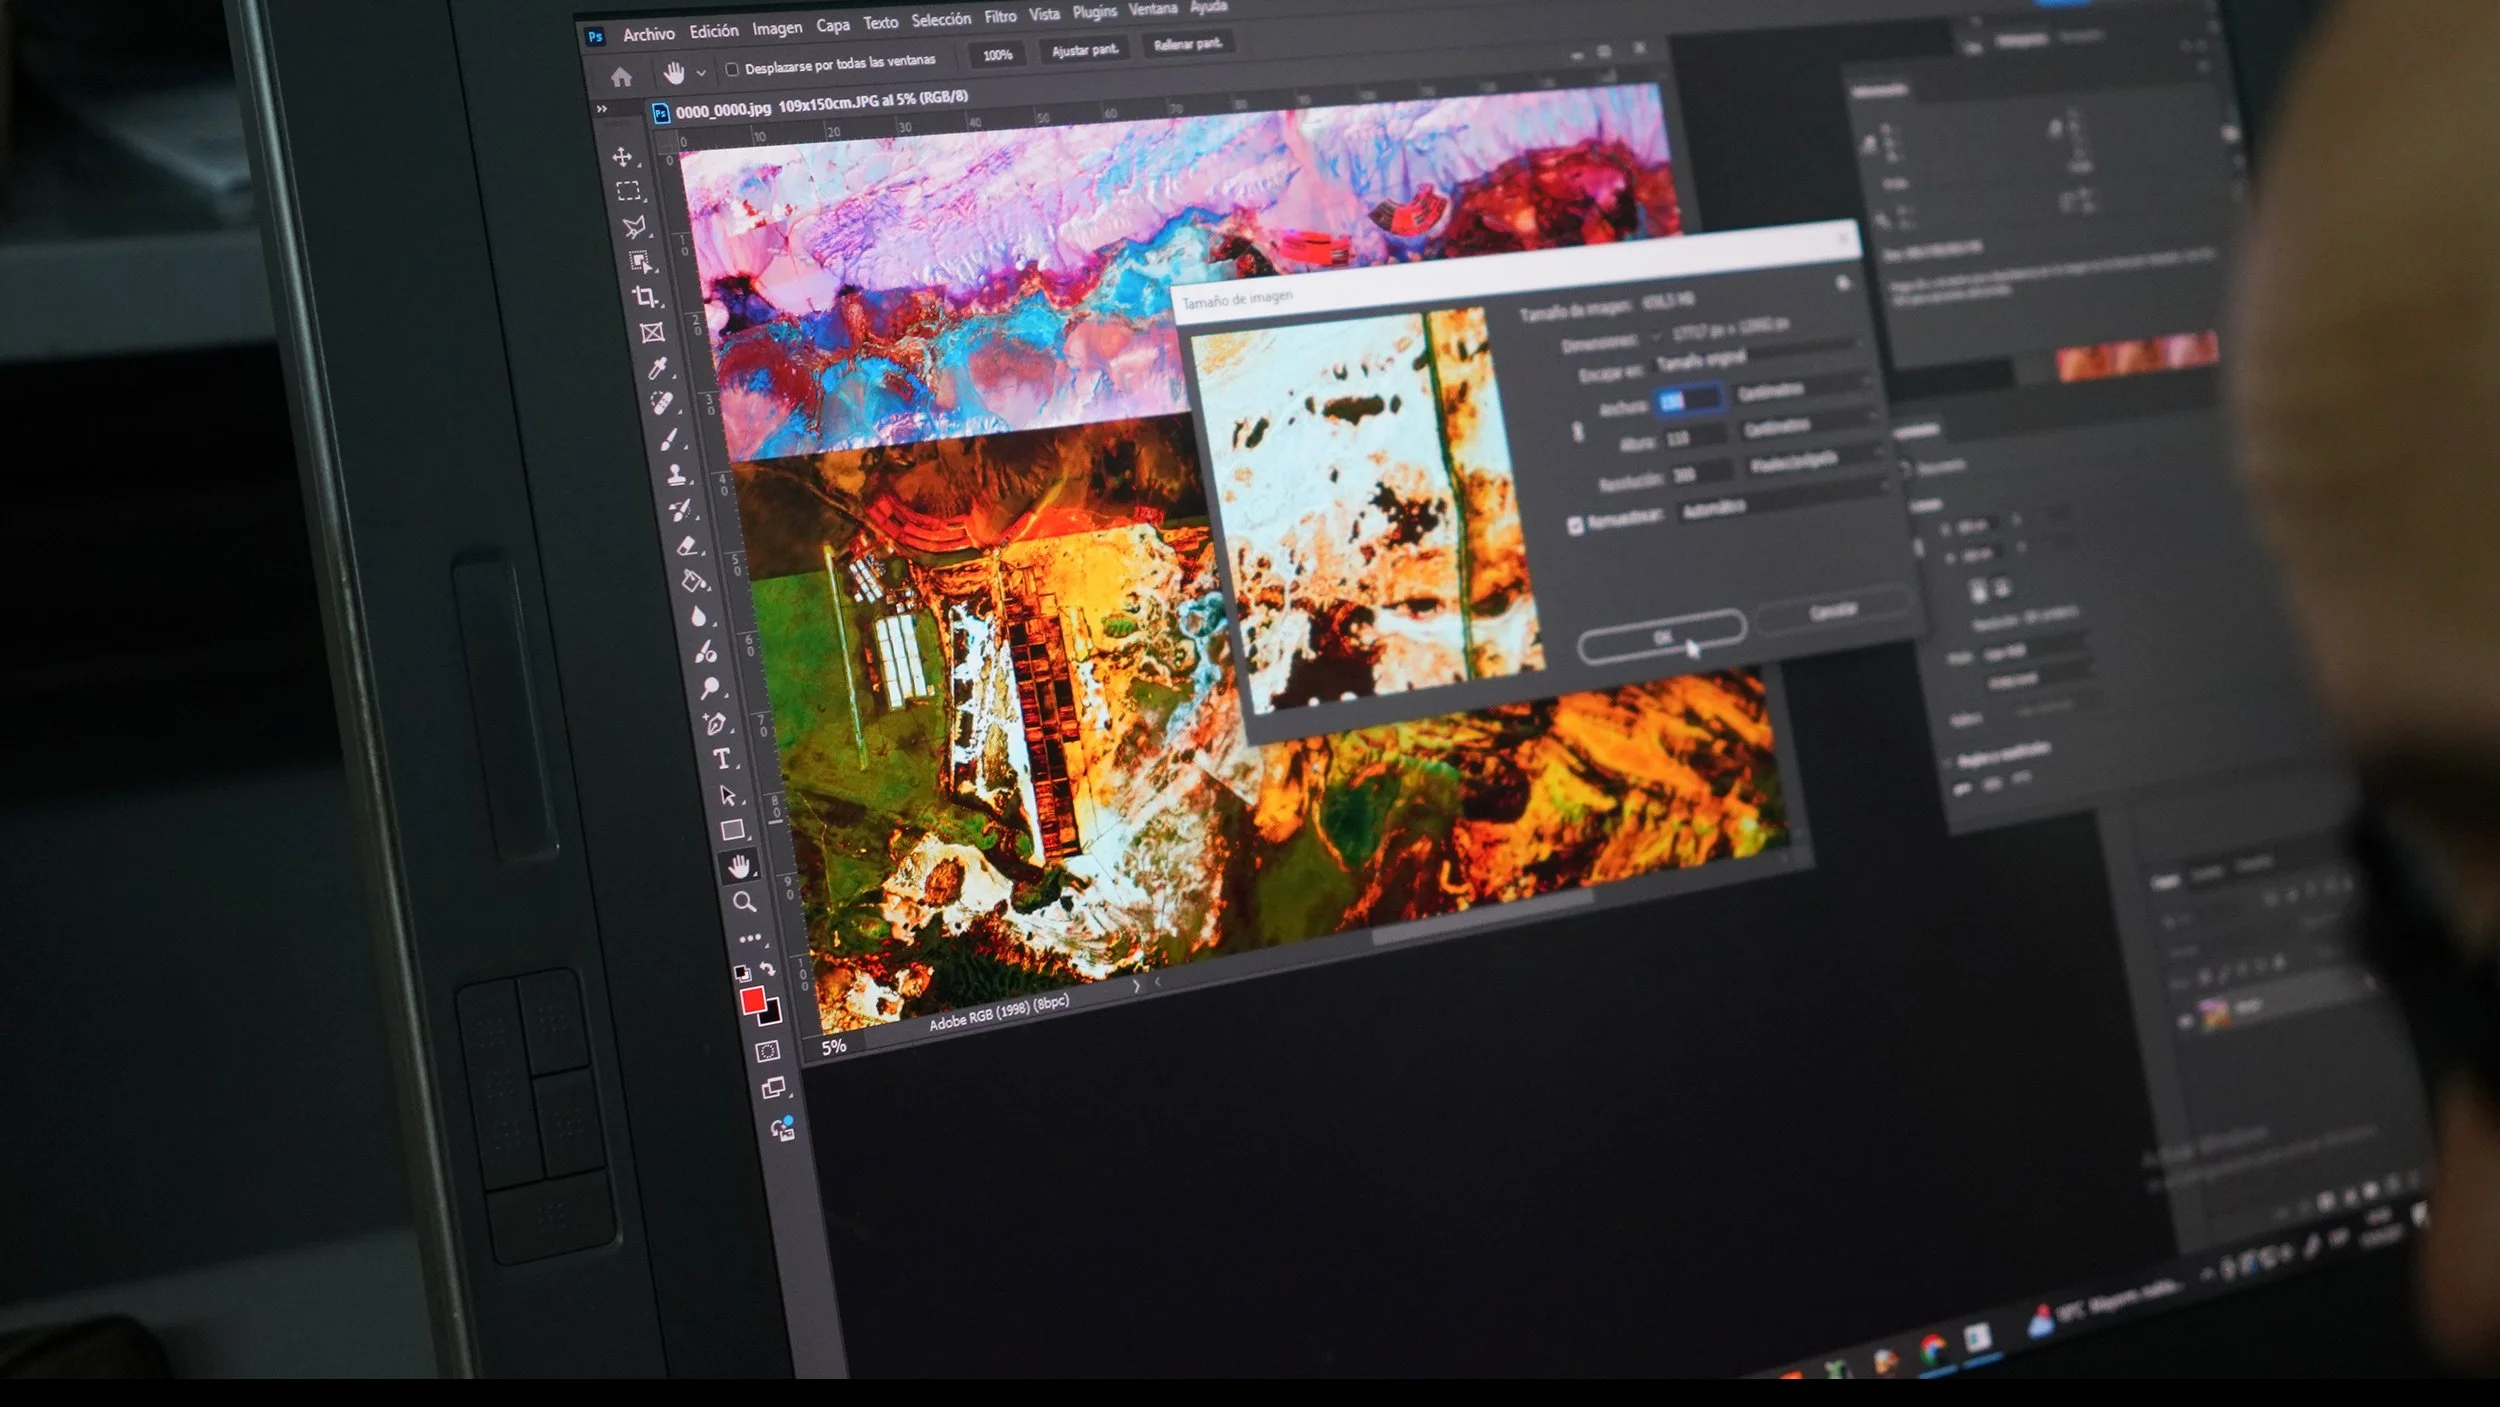Click the Ajustar pant. button

click(x=1084, y=49)
